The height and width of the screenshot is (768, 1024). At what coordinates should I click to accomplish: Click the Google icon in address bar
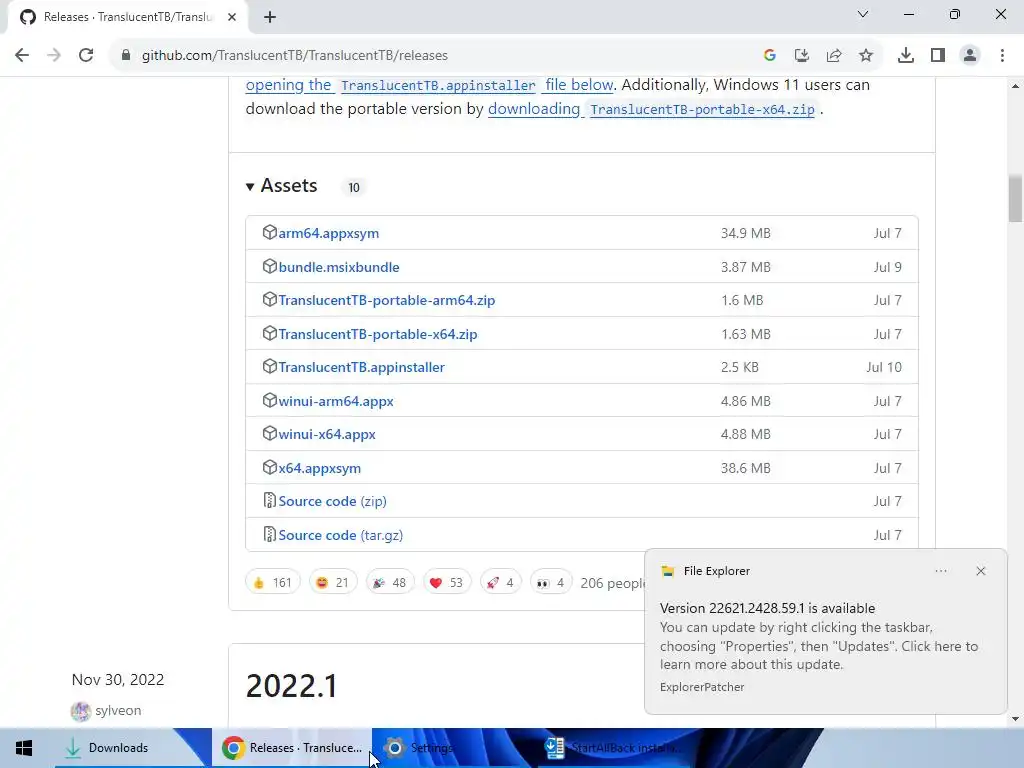(770, 56)
